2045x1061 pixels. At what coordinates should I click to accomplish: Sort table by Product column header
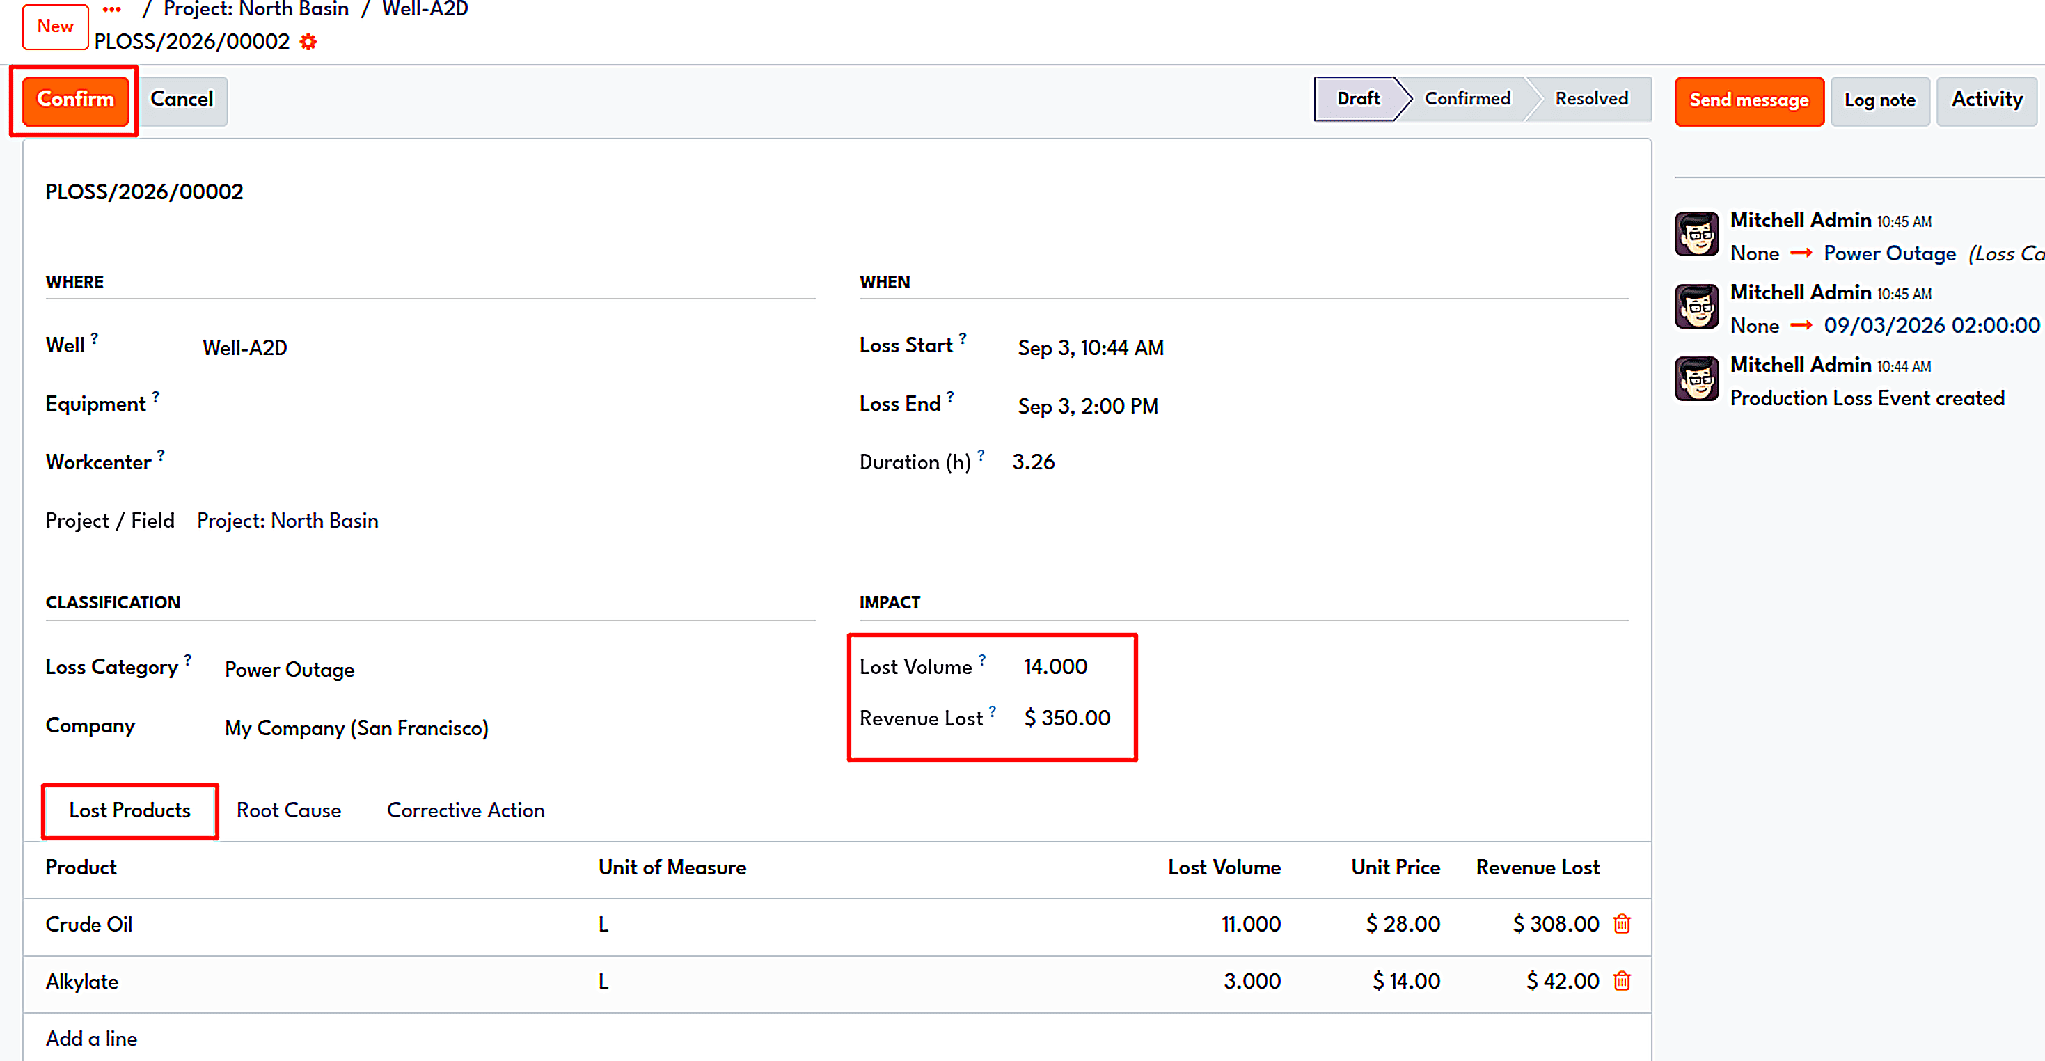tap(81, 868)
